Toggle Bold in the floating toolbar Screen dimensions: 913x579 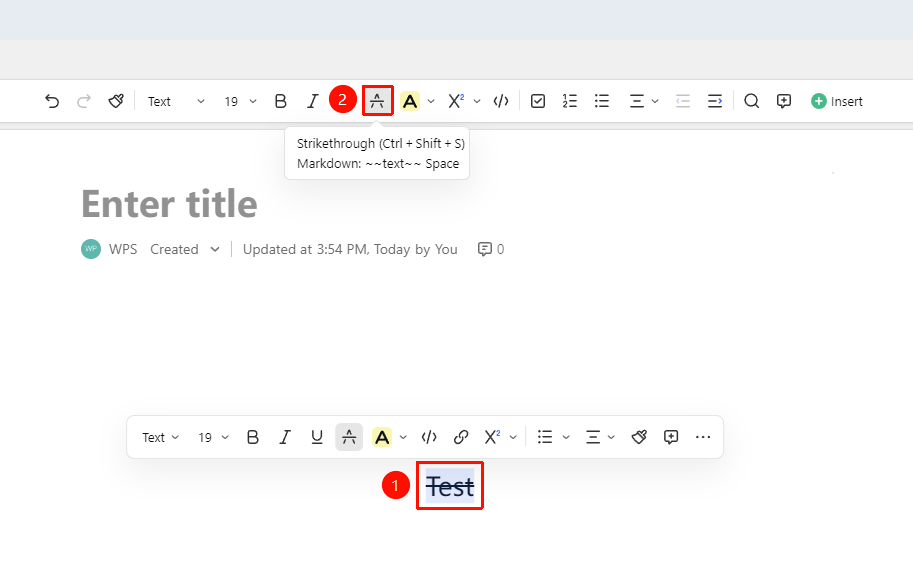(x=253, y=437)
